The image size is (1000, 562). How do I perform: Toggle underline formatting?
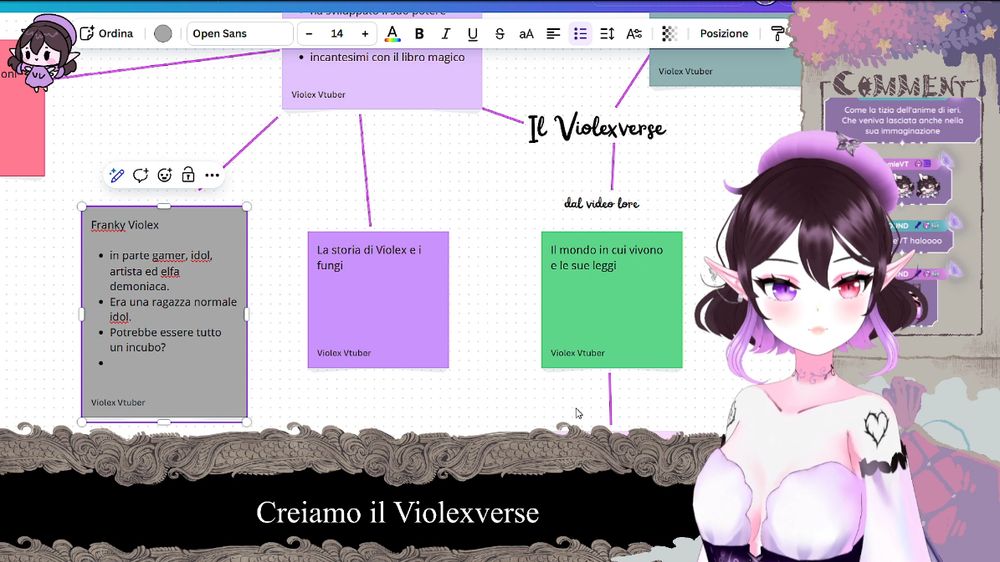pos(473,33)
